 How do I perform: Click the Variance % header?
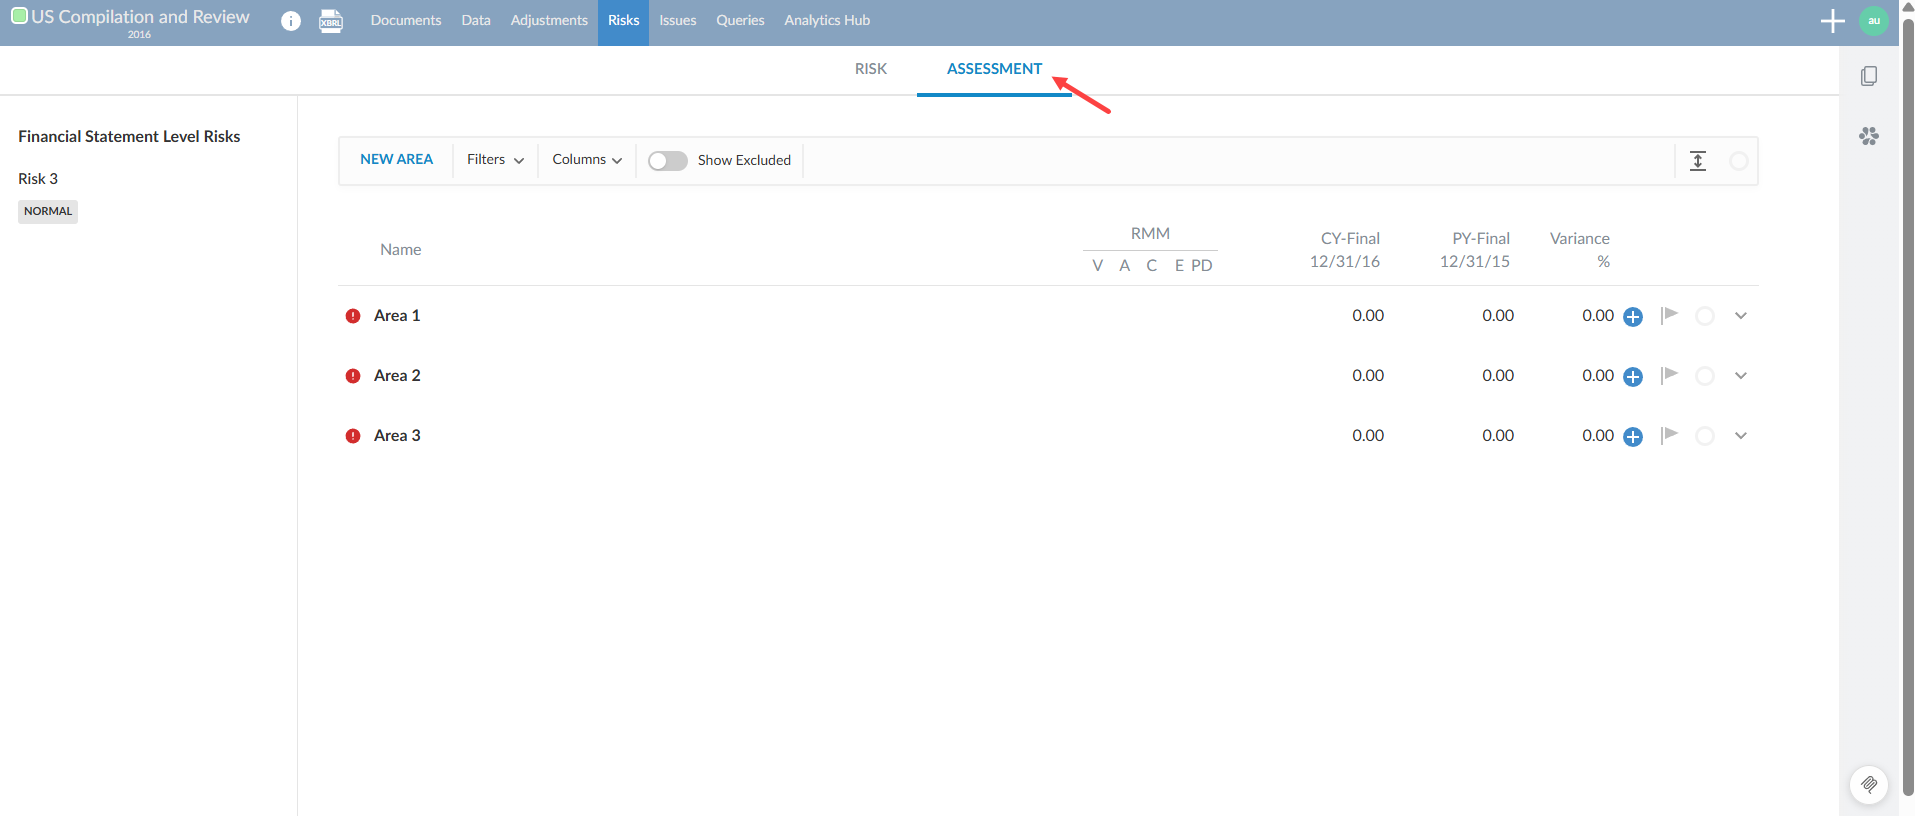1580,250
